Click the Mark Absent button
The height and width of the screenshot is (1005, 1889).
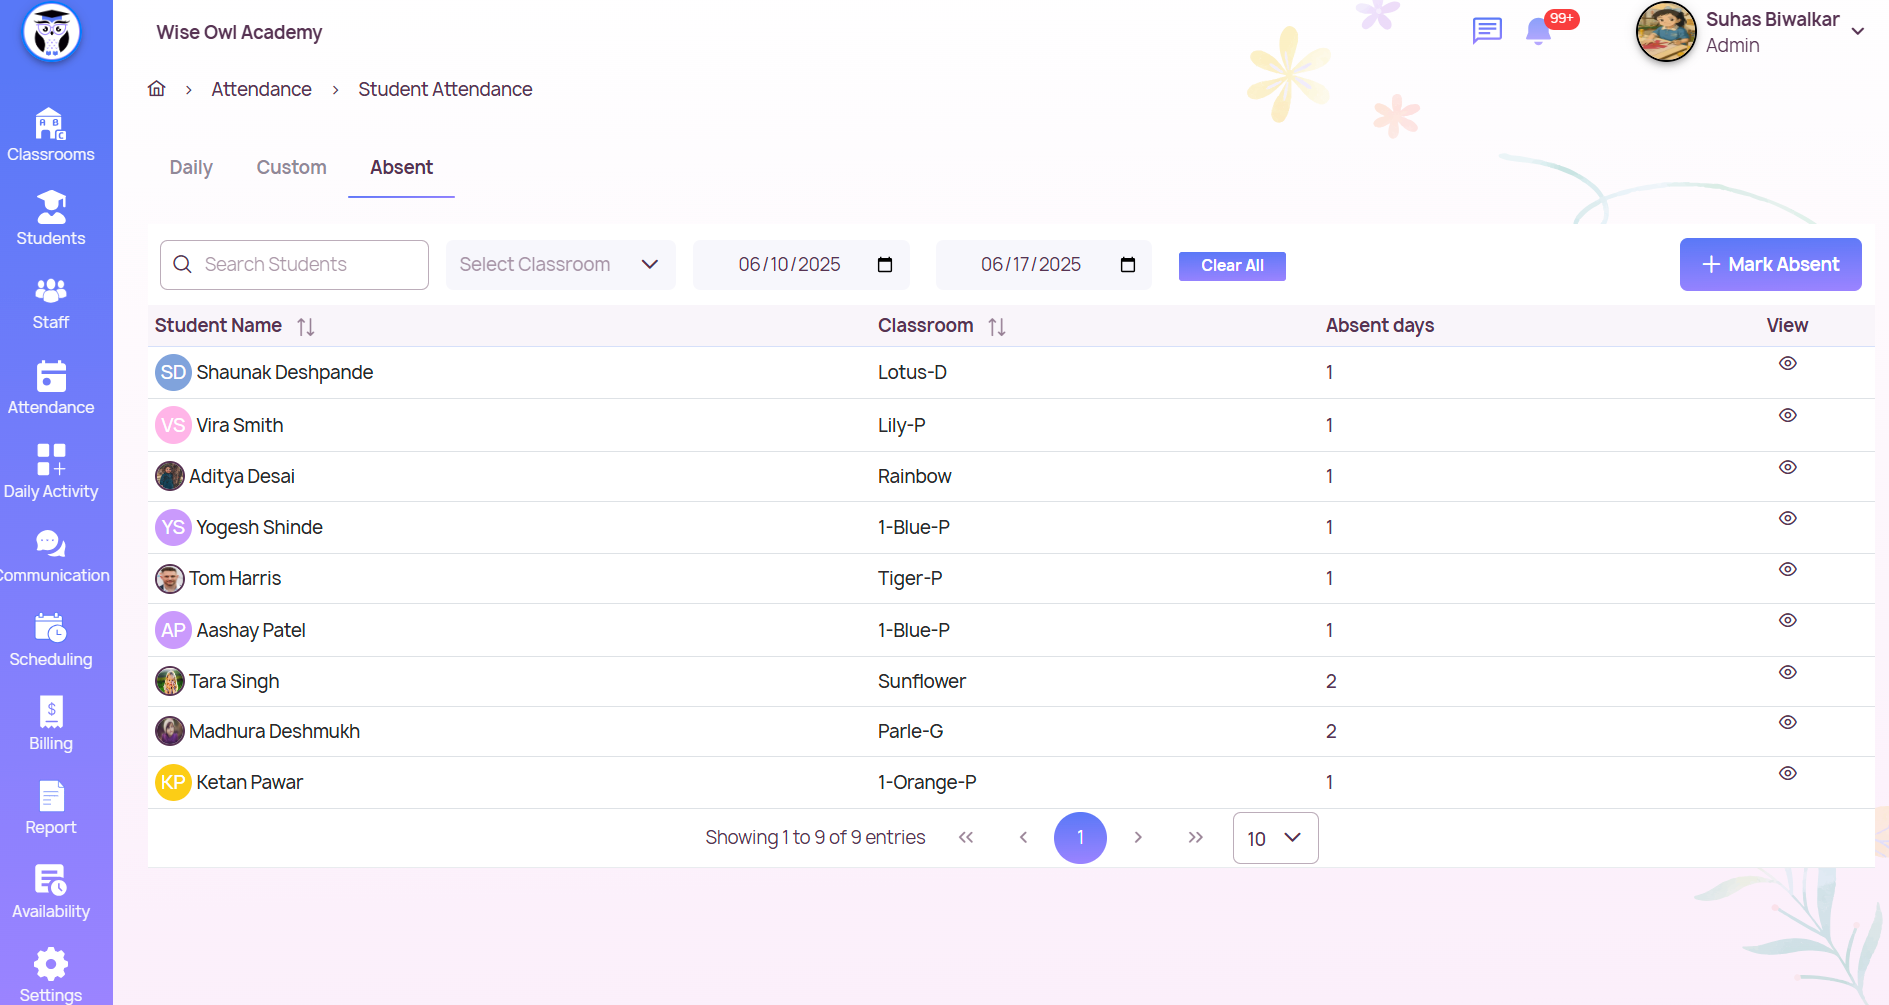(x=1770, y=265)
